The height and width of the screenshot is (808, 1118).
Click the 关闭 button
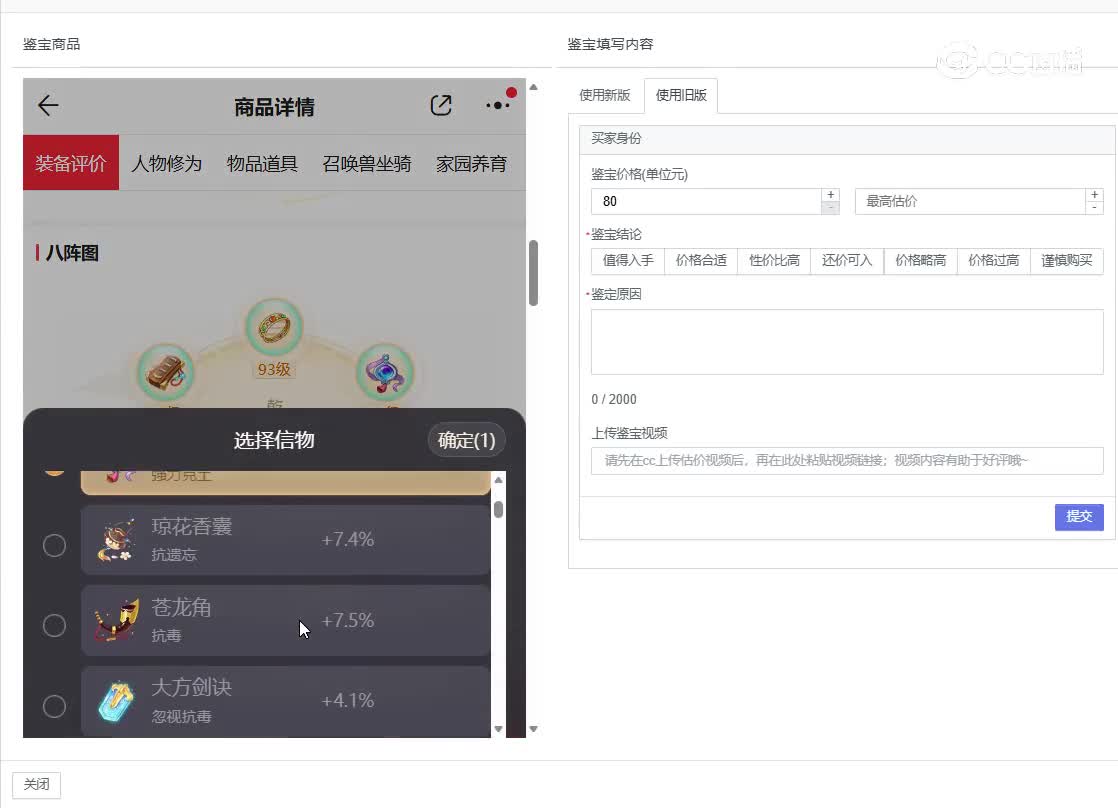36,784
